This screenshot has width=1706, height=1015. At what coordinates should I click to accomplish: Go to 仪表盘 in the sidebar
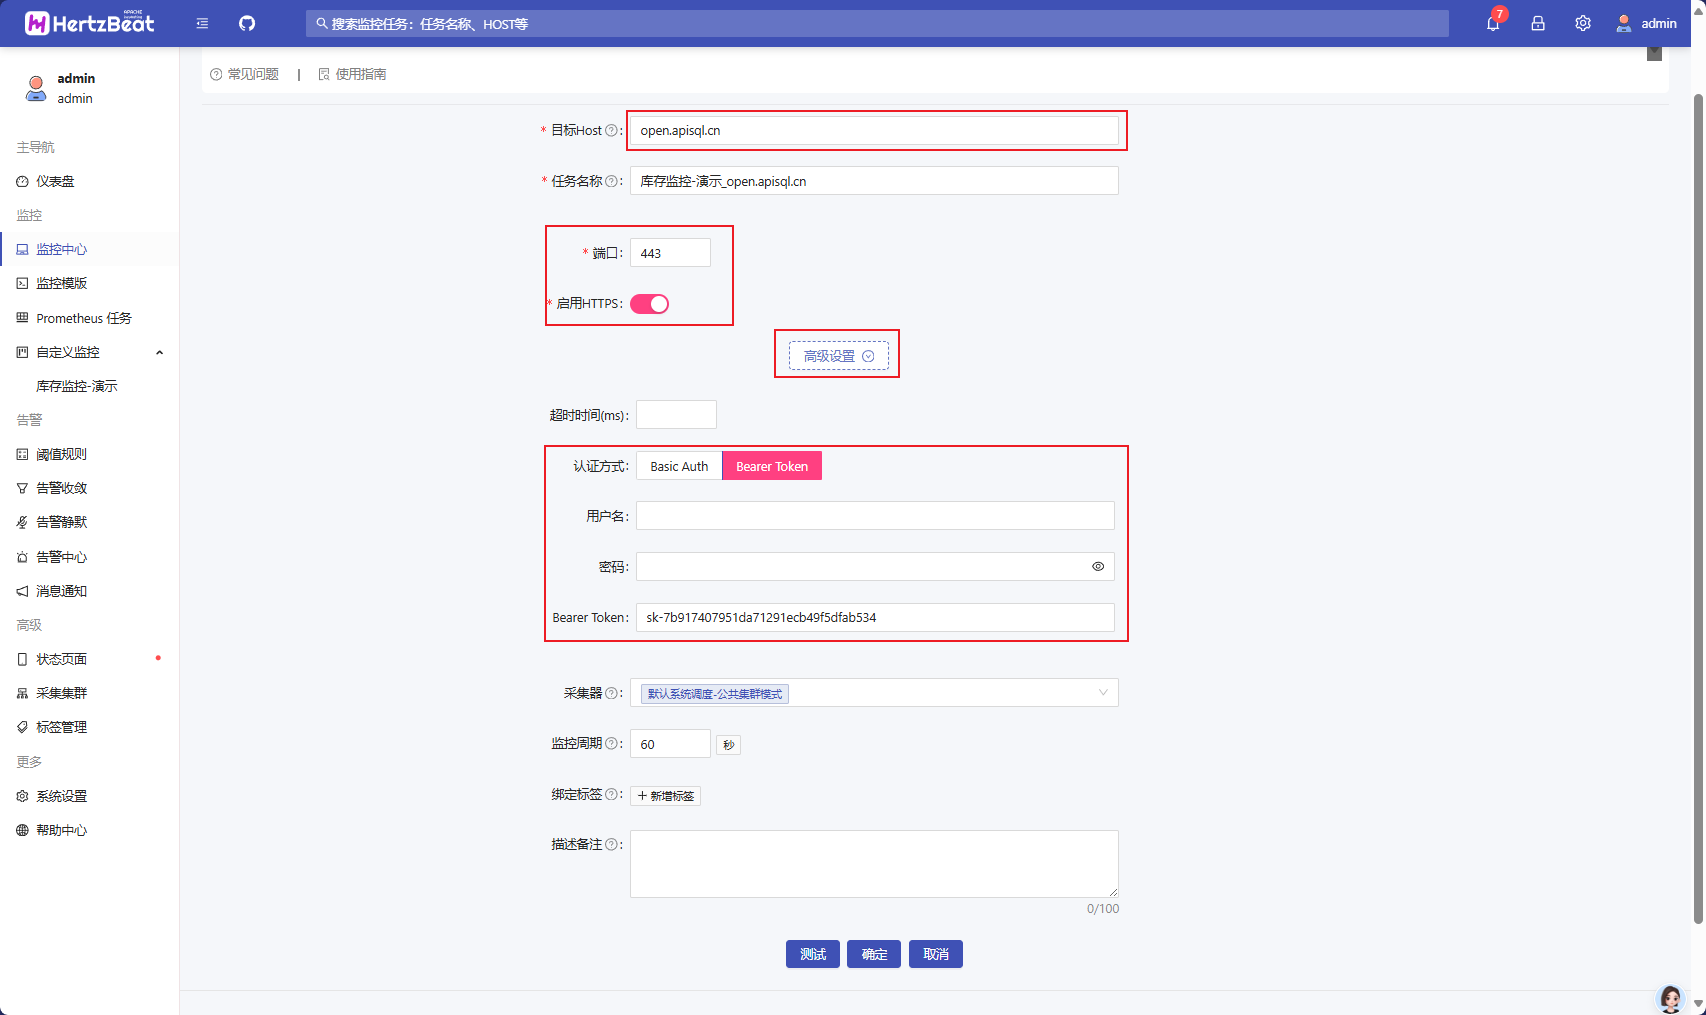coord(55,181)
